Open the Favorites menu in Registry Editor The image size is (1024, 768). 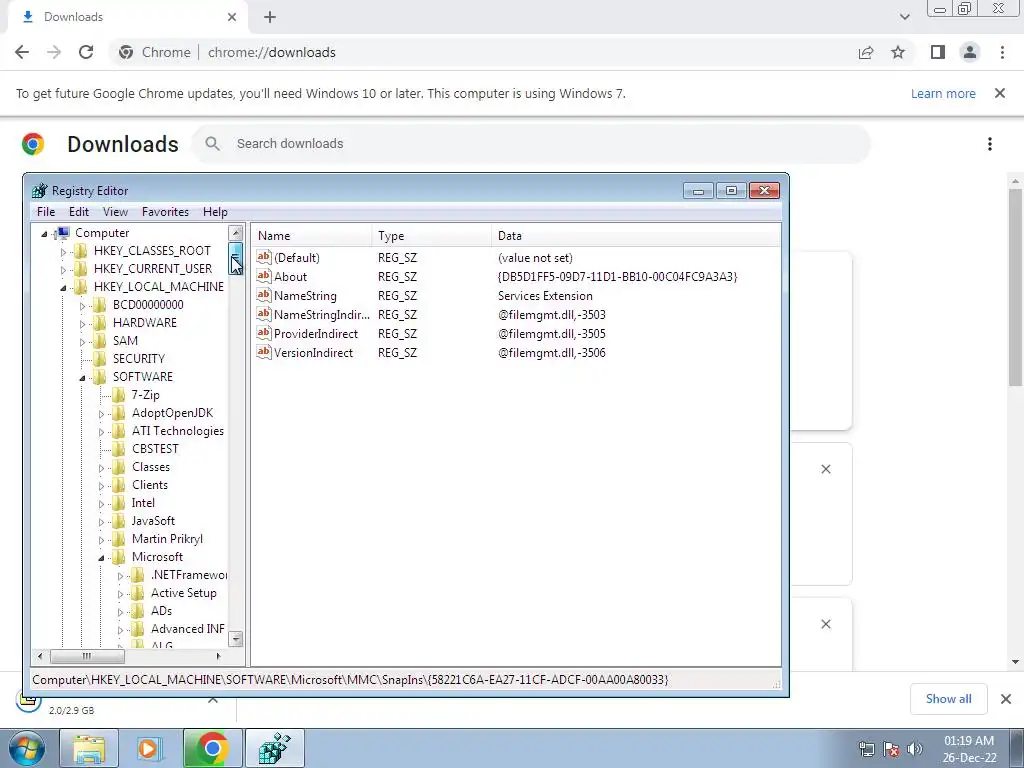[x=165, y=212]
